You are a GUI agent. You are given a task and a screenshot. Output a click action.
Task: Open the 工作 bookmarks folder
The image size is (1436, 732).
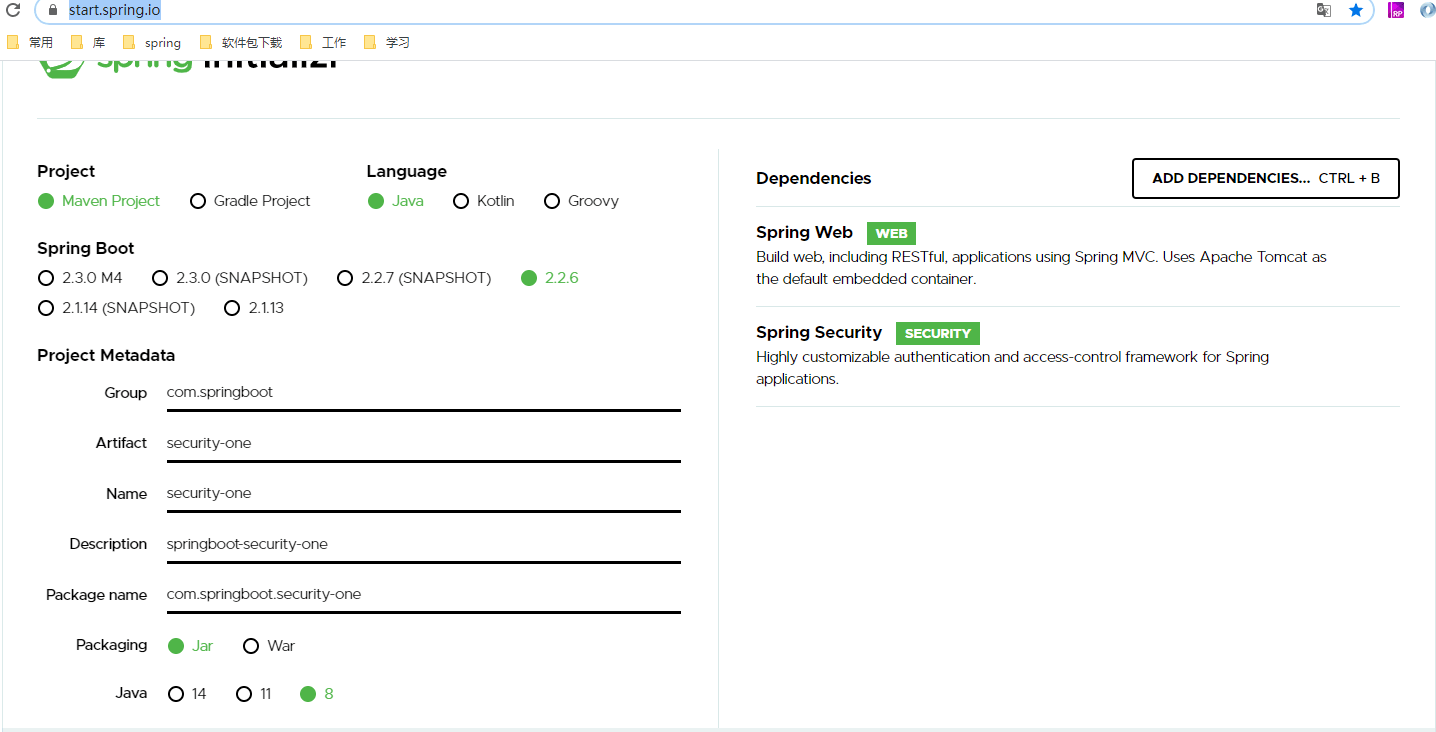coord(323,42)
